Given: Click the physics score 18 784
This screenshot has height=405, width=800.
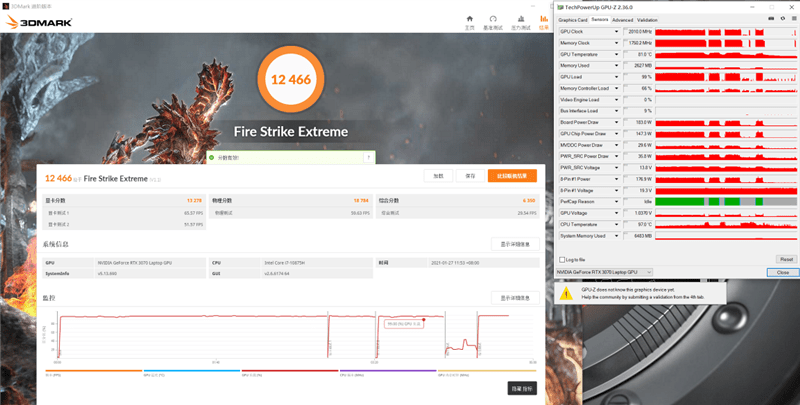Looking at the screenshot, I should click(x=361, y=200).
